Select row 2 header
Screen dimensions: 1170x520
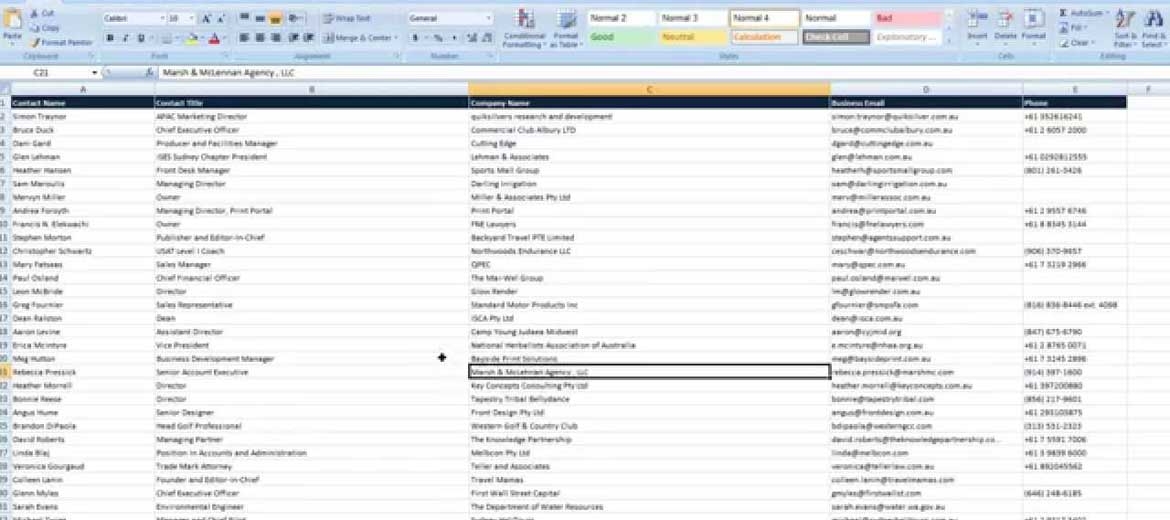pos(4,116)
